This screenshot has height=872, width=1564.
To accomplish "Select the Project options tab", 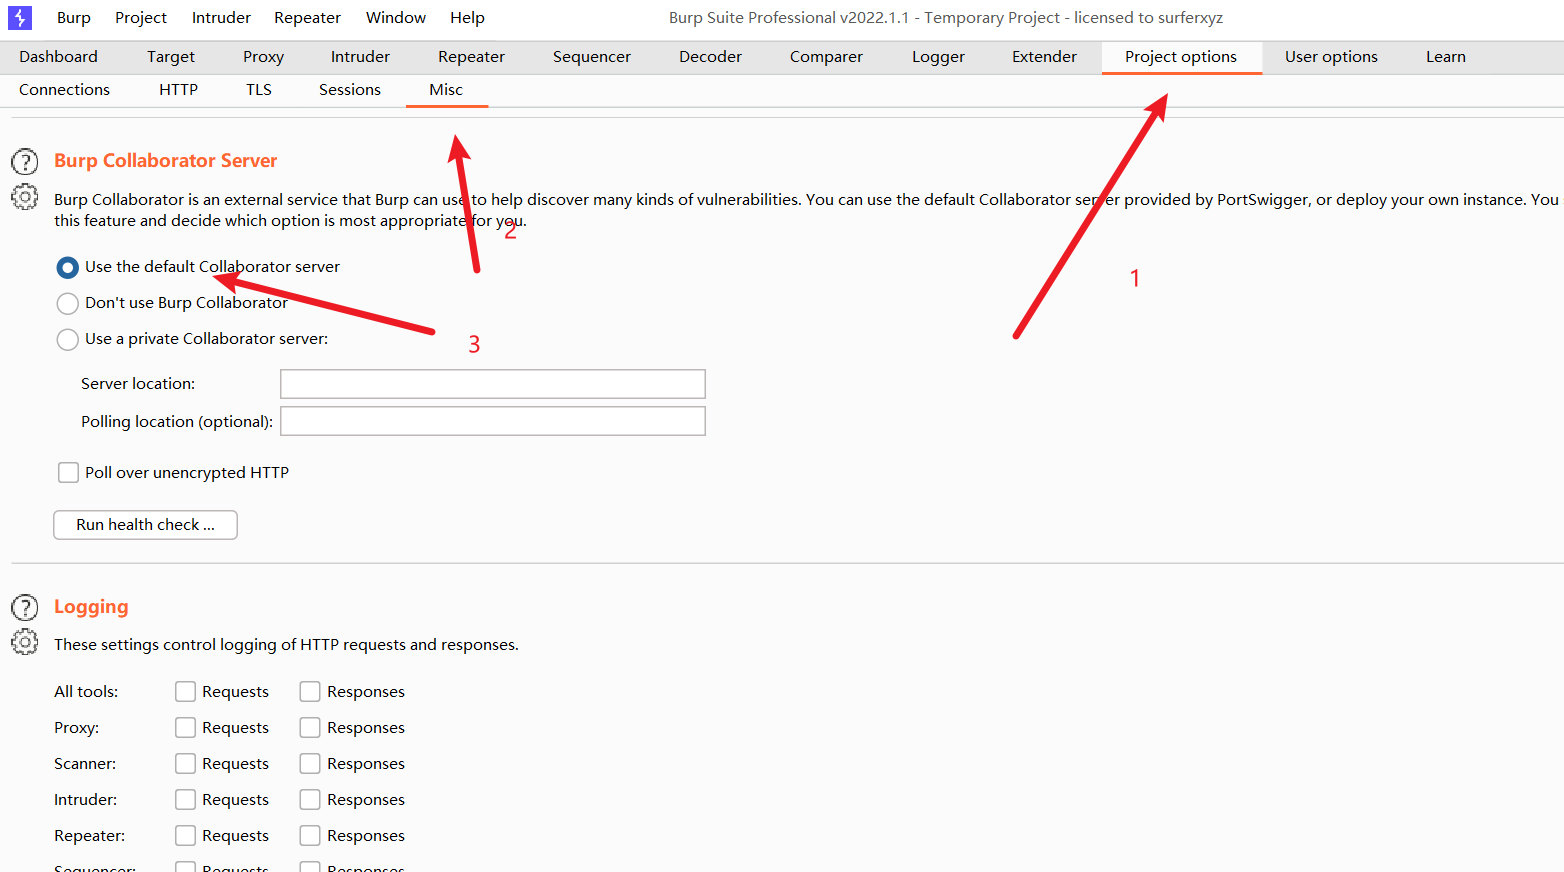I will [x=1181, y=57].
